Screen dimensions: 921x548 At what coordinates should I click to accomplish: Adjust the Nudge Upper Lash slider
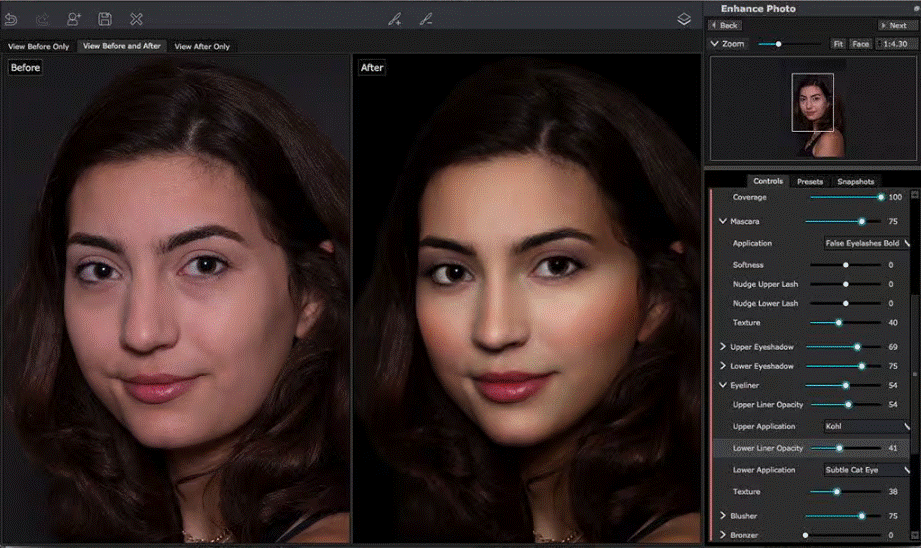pos(846,284)
